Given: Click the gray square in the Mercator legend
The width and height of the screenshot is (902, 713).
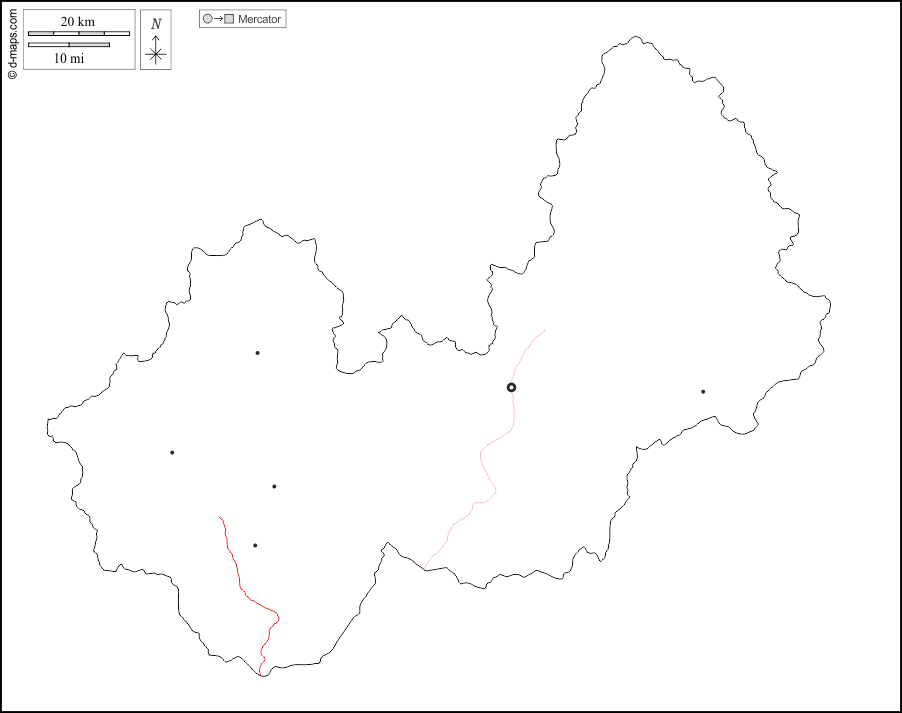Looking at the screenshot, I should pos(229,19).
